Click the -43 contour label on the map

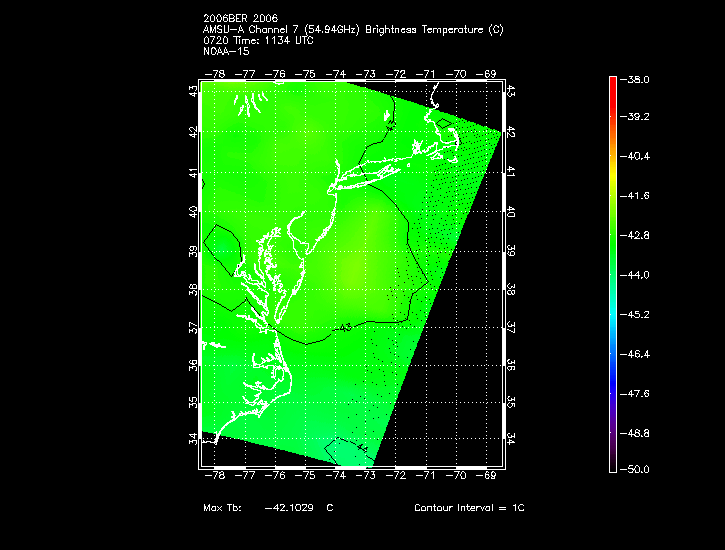pyautogui.click(x=343, y=328)
